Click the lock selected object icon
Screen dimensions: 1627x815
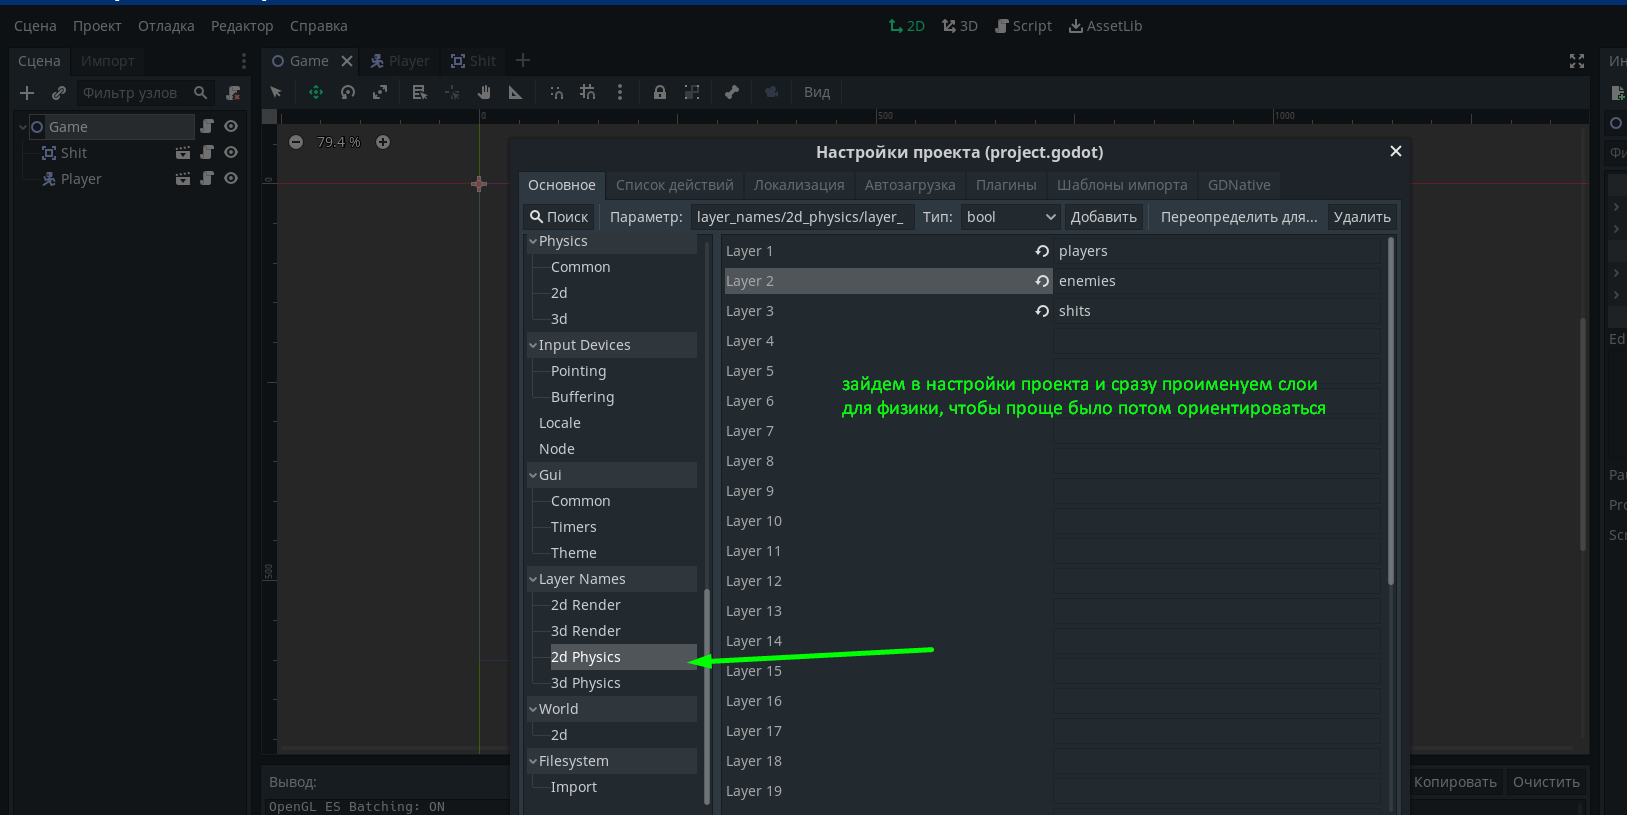pyautogui.click(x=660, y=92)
